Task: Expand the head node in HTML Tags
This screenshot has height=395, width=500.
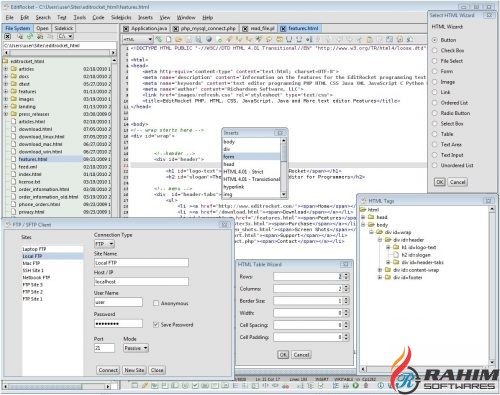Action: point(363,217)
